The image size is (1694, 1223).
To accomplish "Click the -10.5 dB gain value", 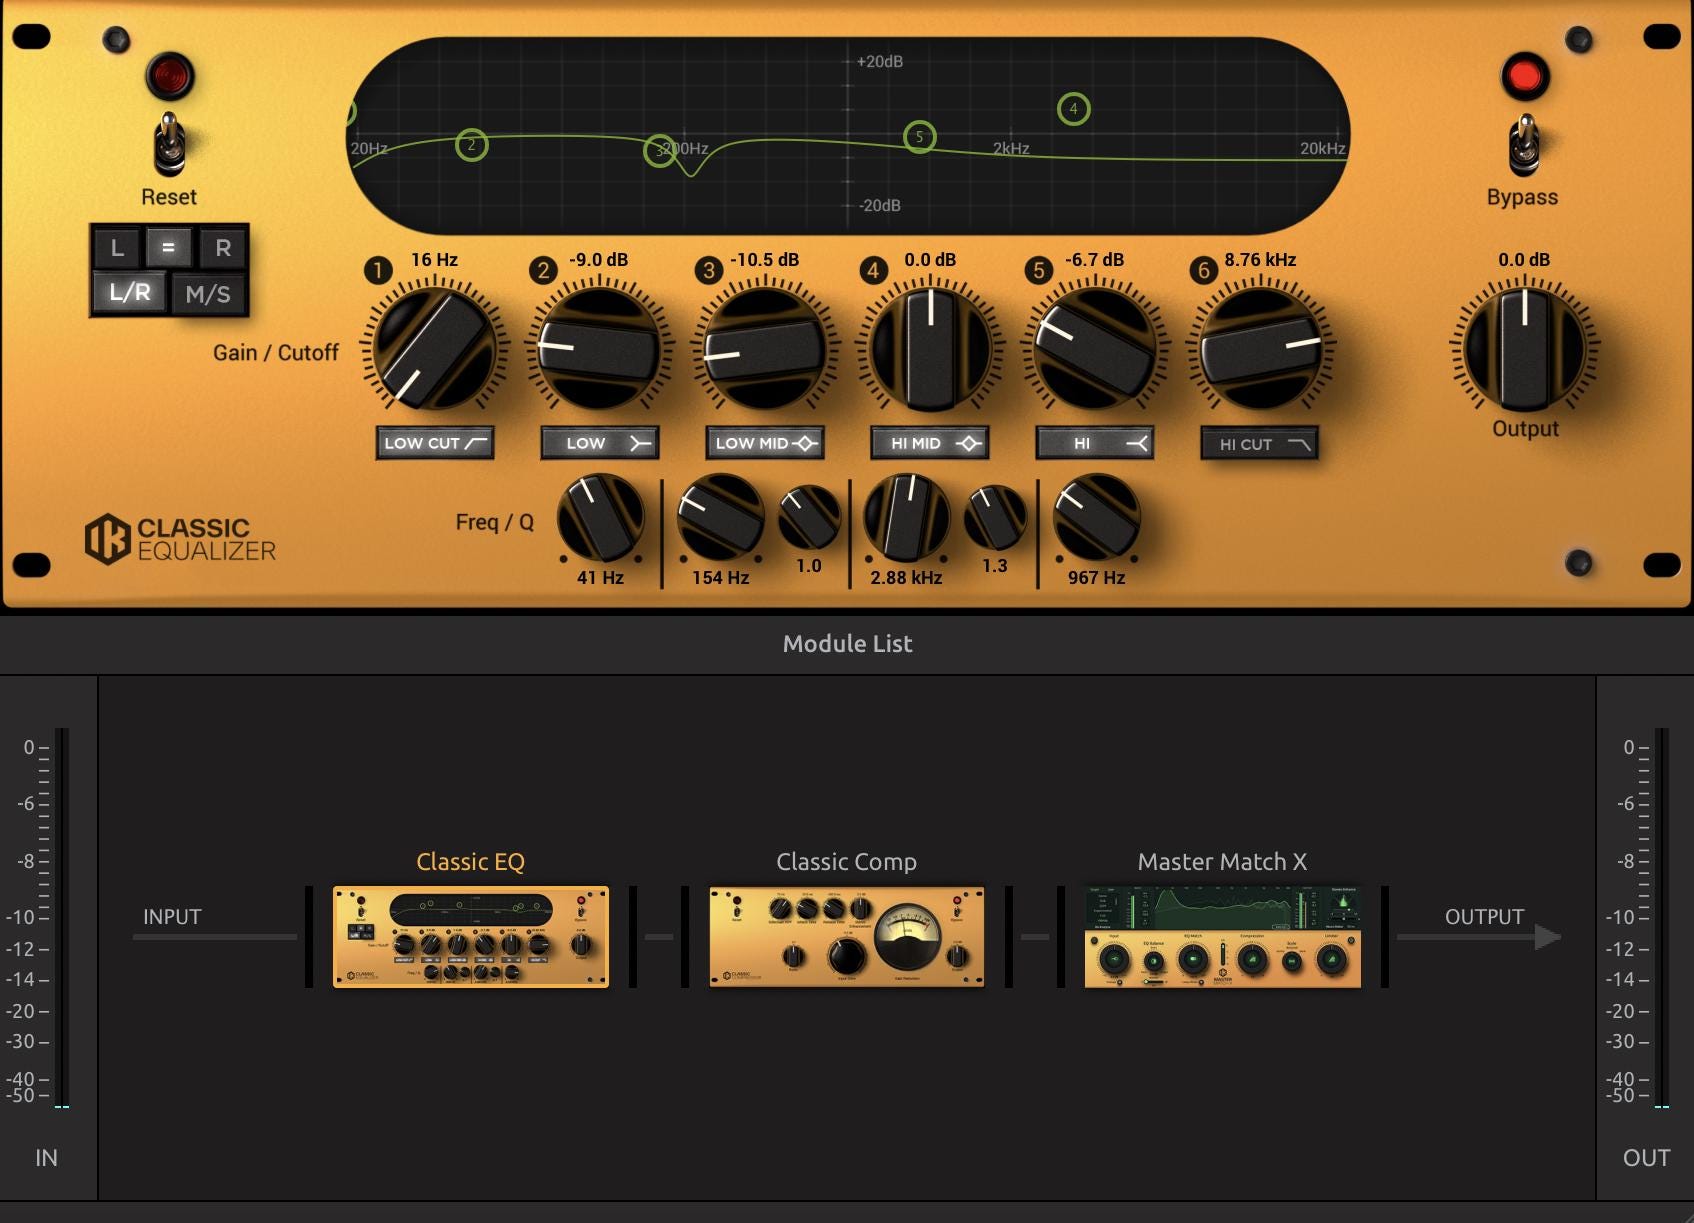I will coord(765,260).
